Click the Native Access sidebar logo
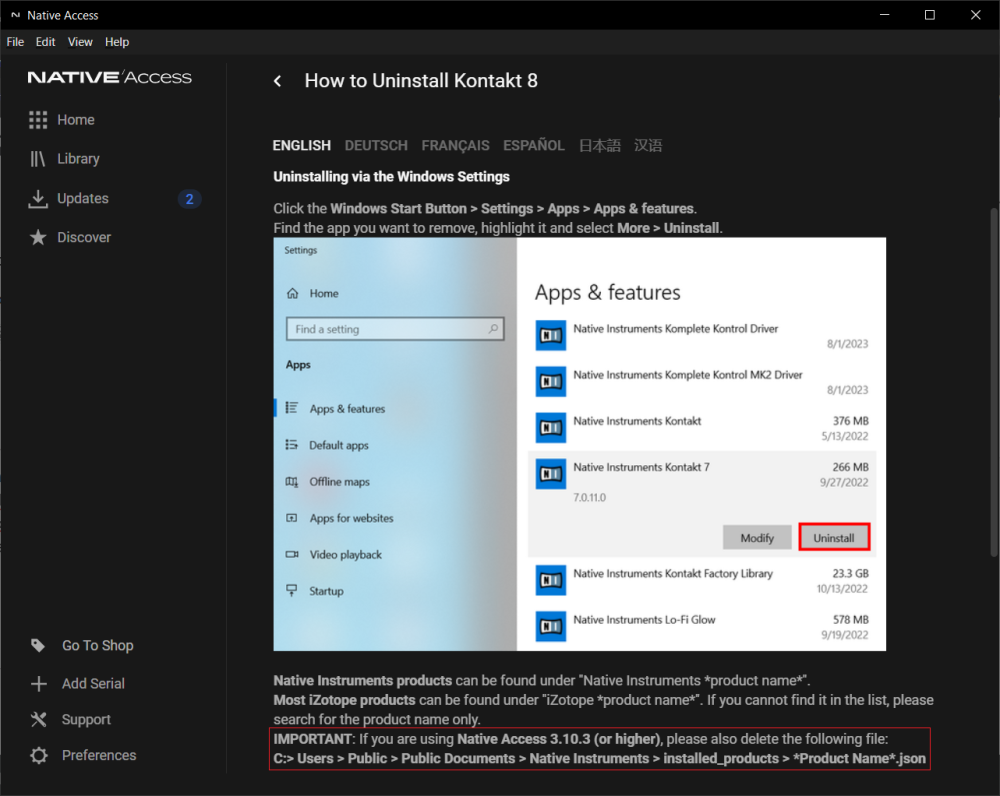1000x796 pixels. [109, 78]
